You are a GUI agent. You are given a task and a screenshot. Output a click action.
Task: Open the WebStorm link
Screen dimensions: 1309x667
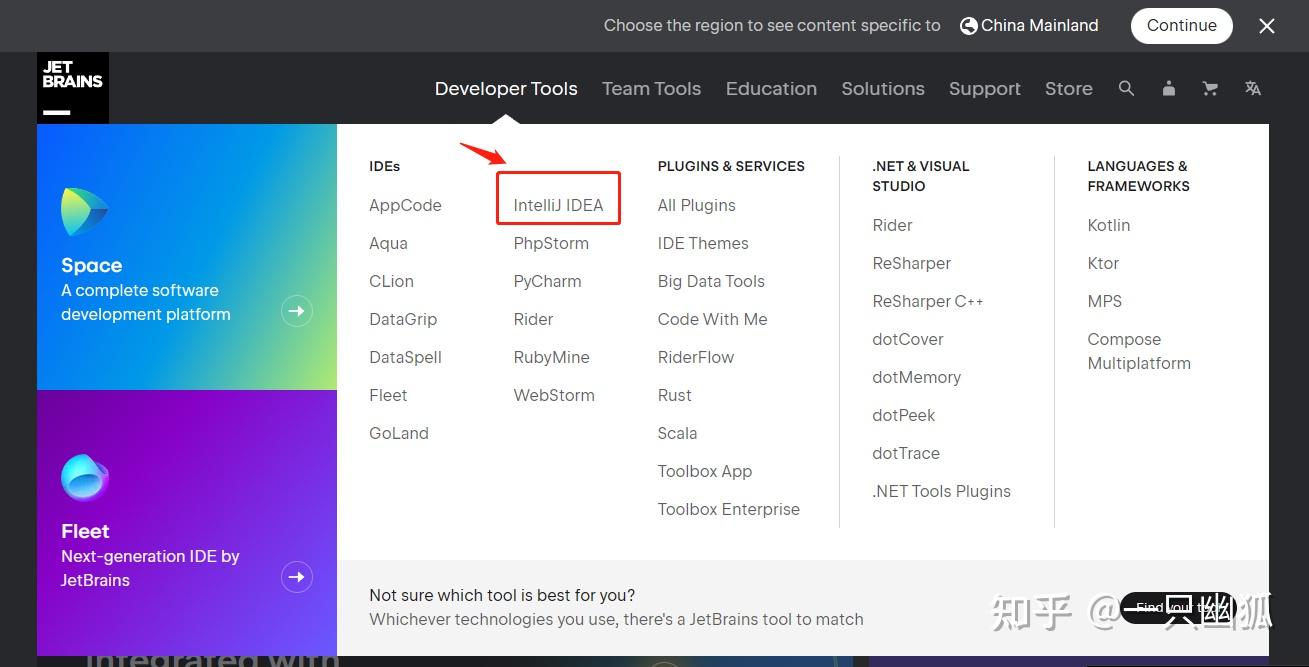pyautogui.click(x=554, y=395)
